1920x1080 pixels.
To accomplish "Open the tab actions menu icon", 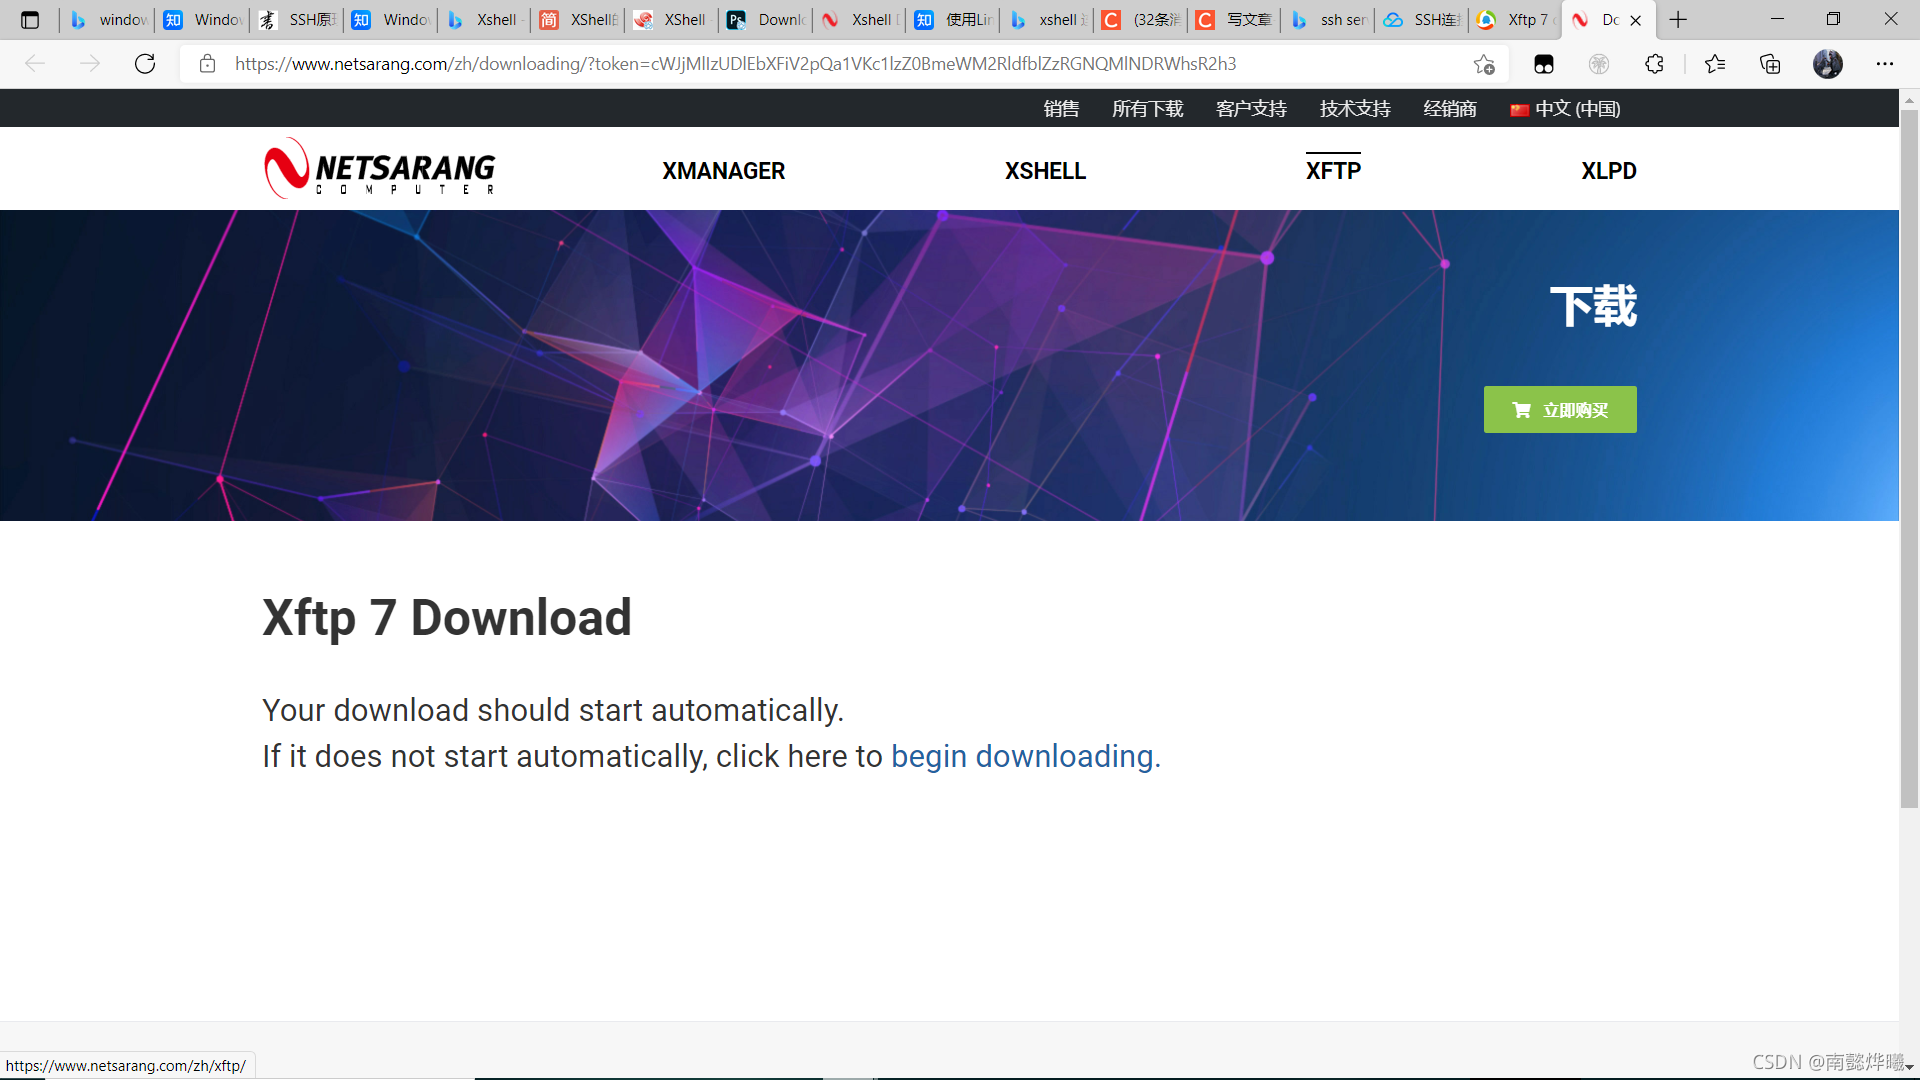I will (x=30, y=20).
